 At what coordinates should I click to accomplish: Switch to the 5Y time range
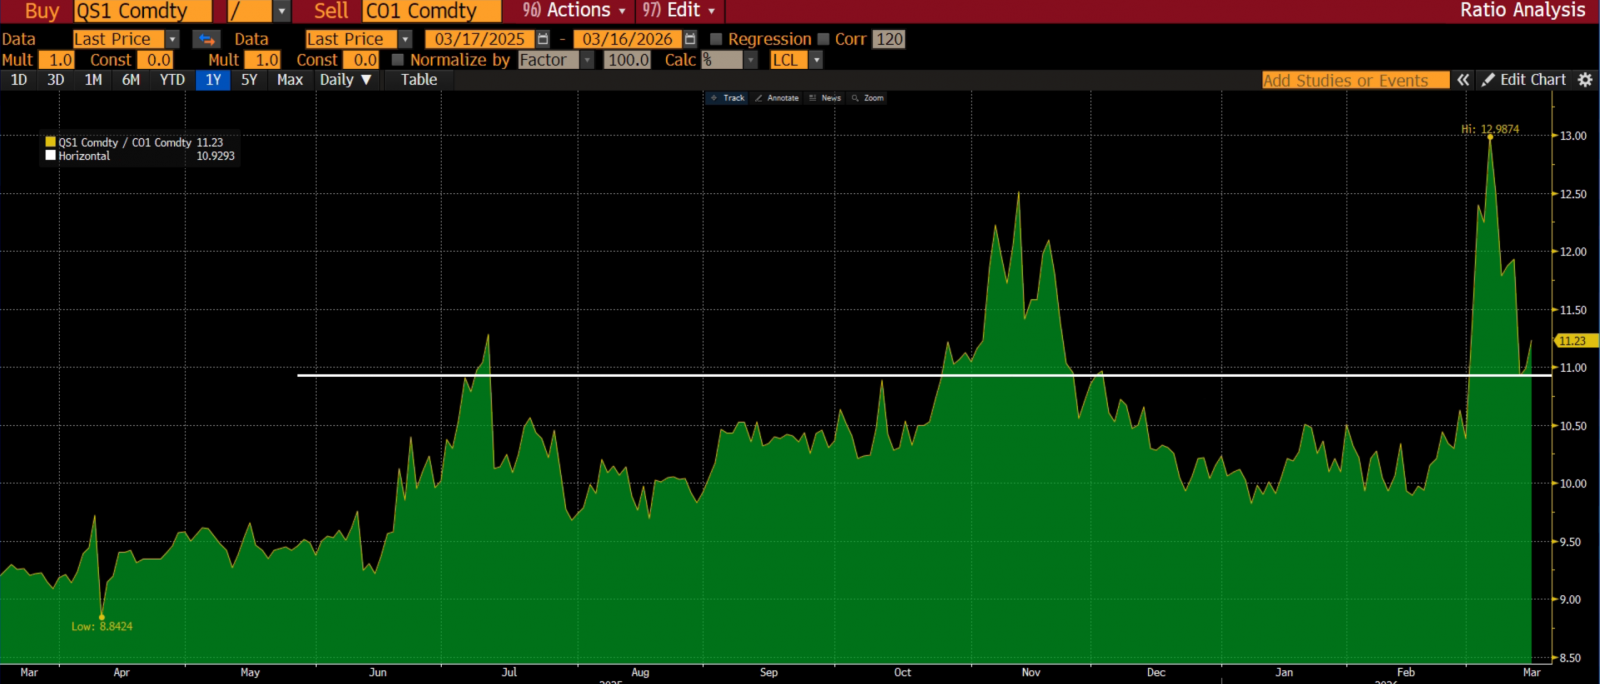[249, 80]
